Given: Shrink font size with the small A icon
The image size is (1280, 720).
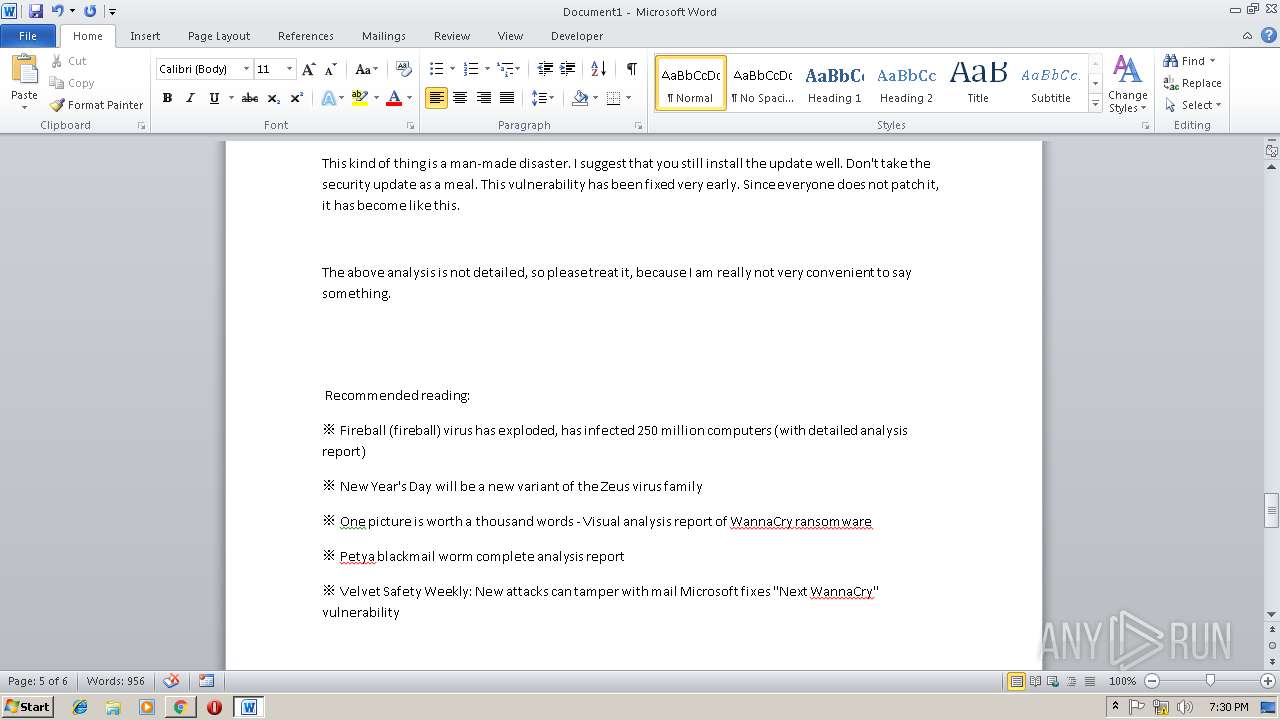Looking at the screenshot, I should (x=330, y=69).
